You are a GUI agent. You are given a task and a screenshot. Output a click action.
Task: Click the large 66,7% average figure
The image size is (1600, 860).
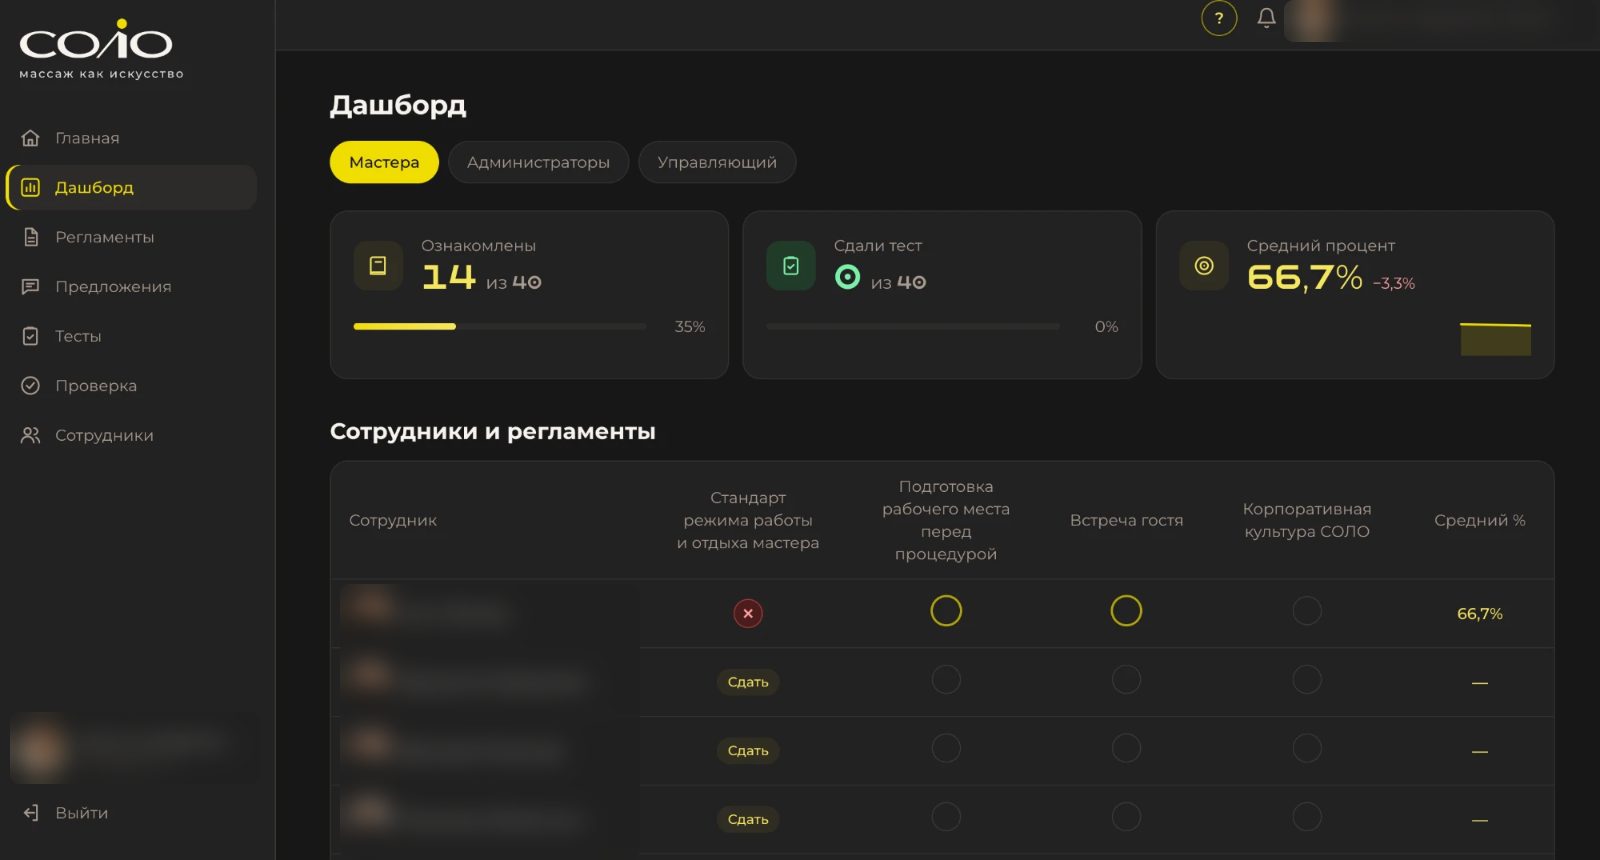coord(1305,277)
